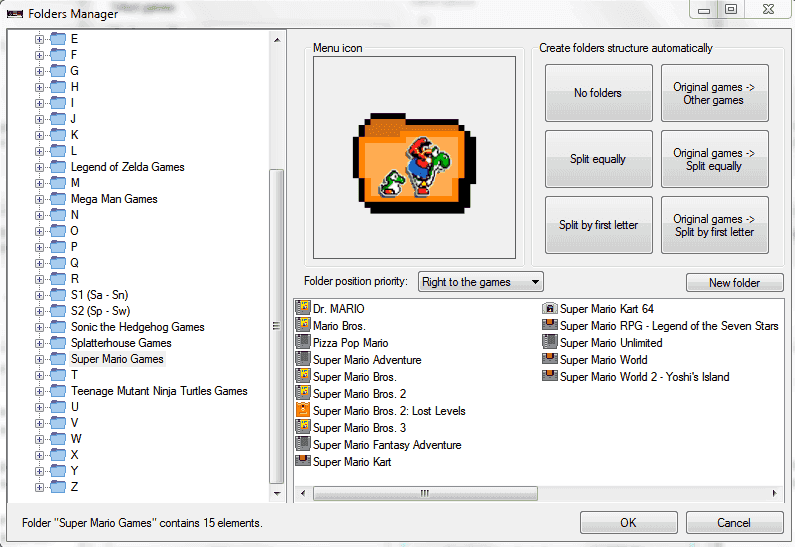Screen dimensions: 795x547
Task: Click the Cancel button
Action: (x=734, y=522)
